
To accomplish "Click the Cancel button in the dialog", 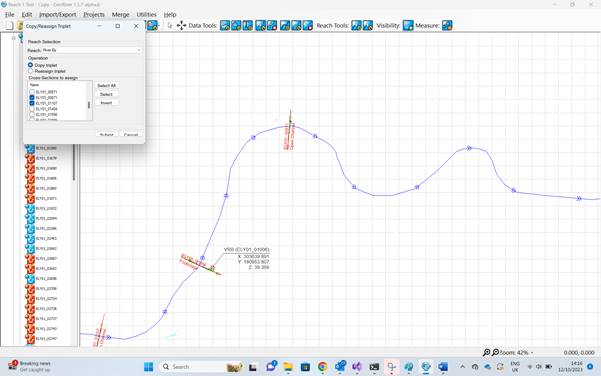I will point(131,135).
